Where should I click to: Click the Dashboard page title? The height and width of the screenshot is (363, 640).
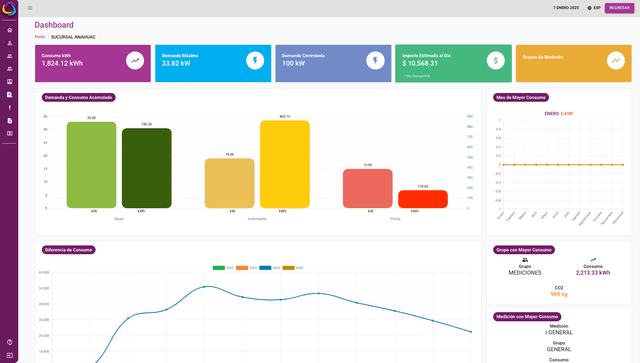point(54,25)
